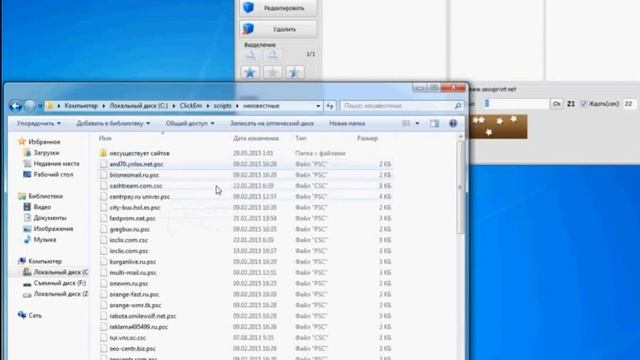640x360 pixels.
Task: Click the 'Компьютер' icon in the navigation pane
Action: pyautogui.click(x=22, y=261)
